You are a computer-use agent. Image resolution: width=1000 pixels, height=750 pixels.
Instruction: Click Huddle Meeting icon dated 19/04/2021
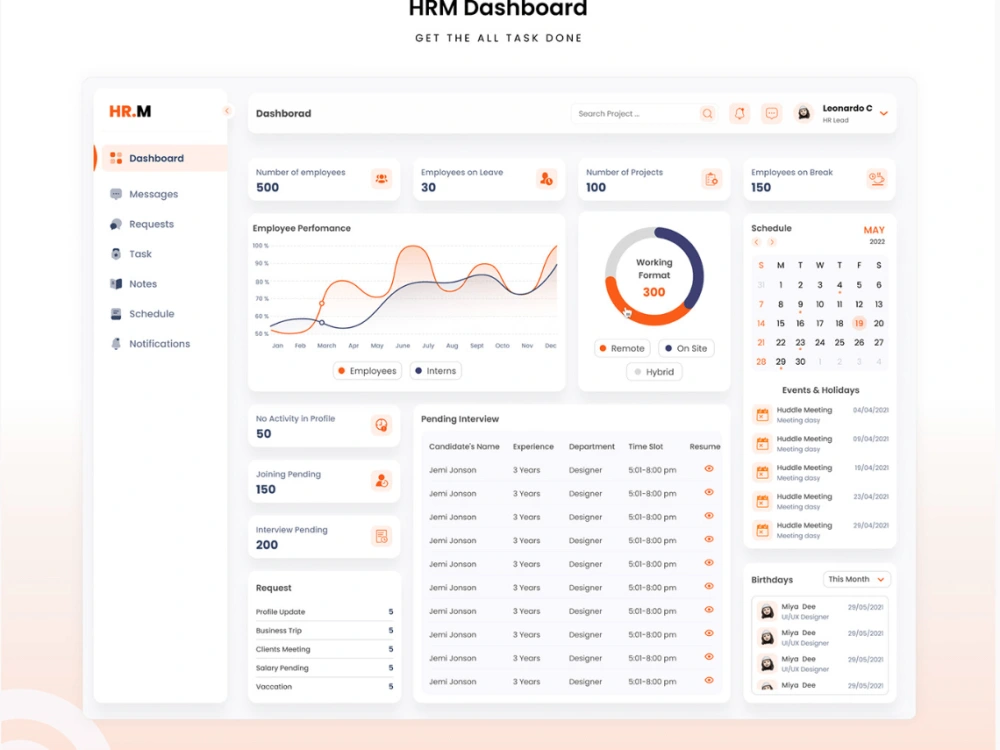coord(762,473)
